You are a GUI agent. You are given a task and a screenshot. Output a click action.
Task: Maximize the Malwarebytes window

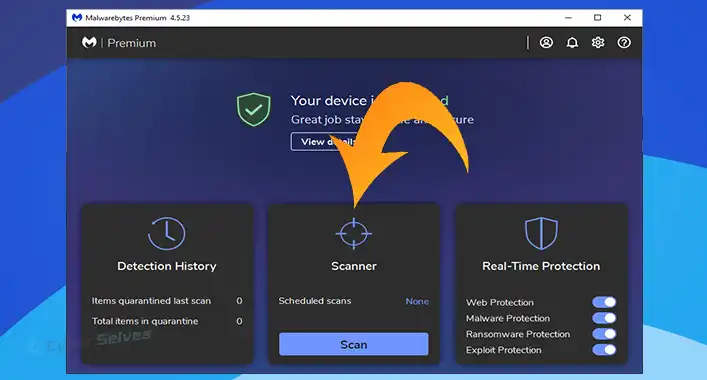coord(597,18)
